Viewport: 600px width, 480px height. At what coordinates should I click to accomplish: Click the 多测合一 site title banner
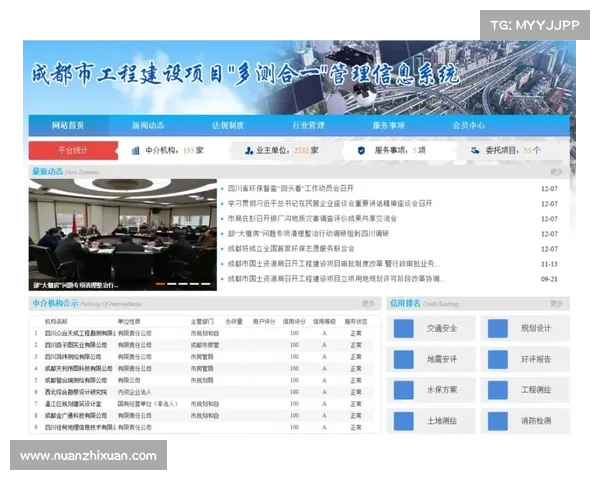[245, 74]
